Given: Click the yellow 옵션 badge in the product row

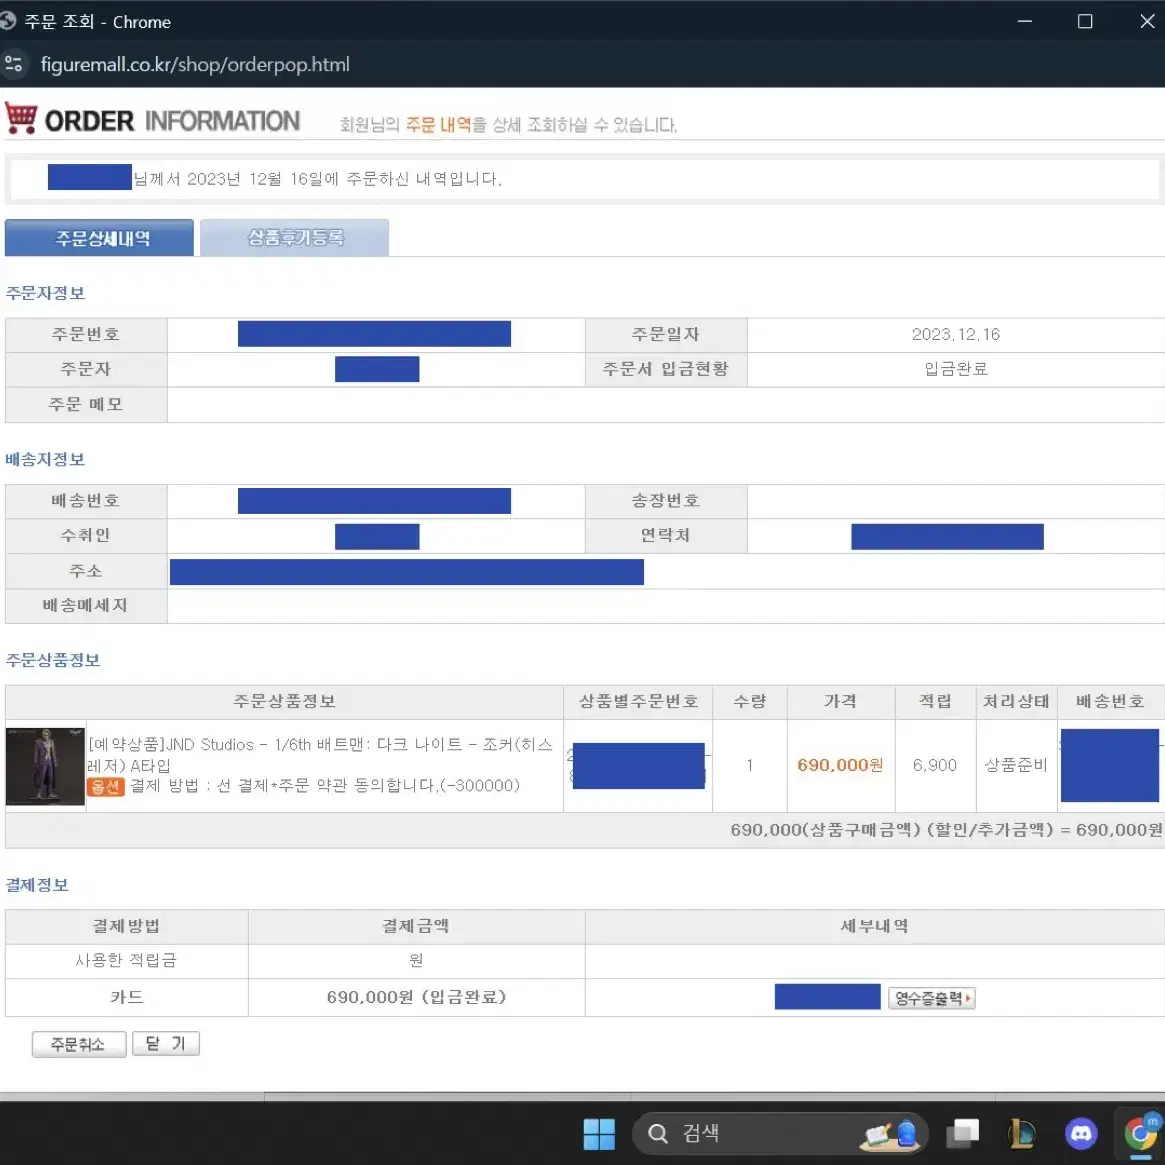Looking at the screenshot, I should coord(106,786).
